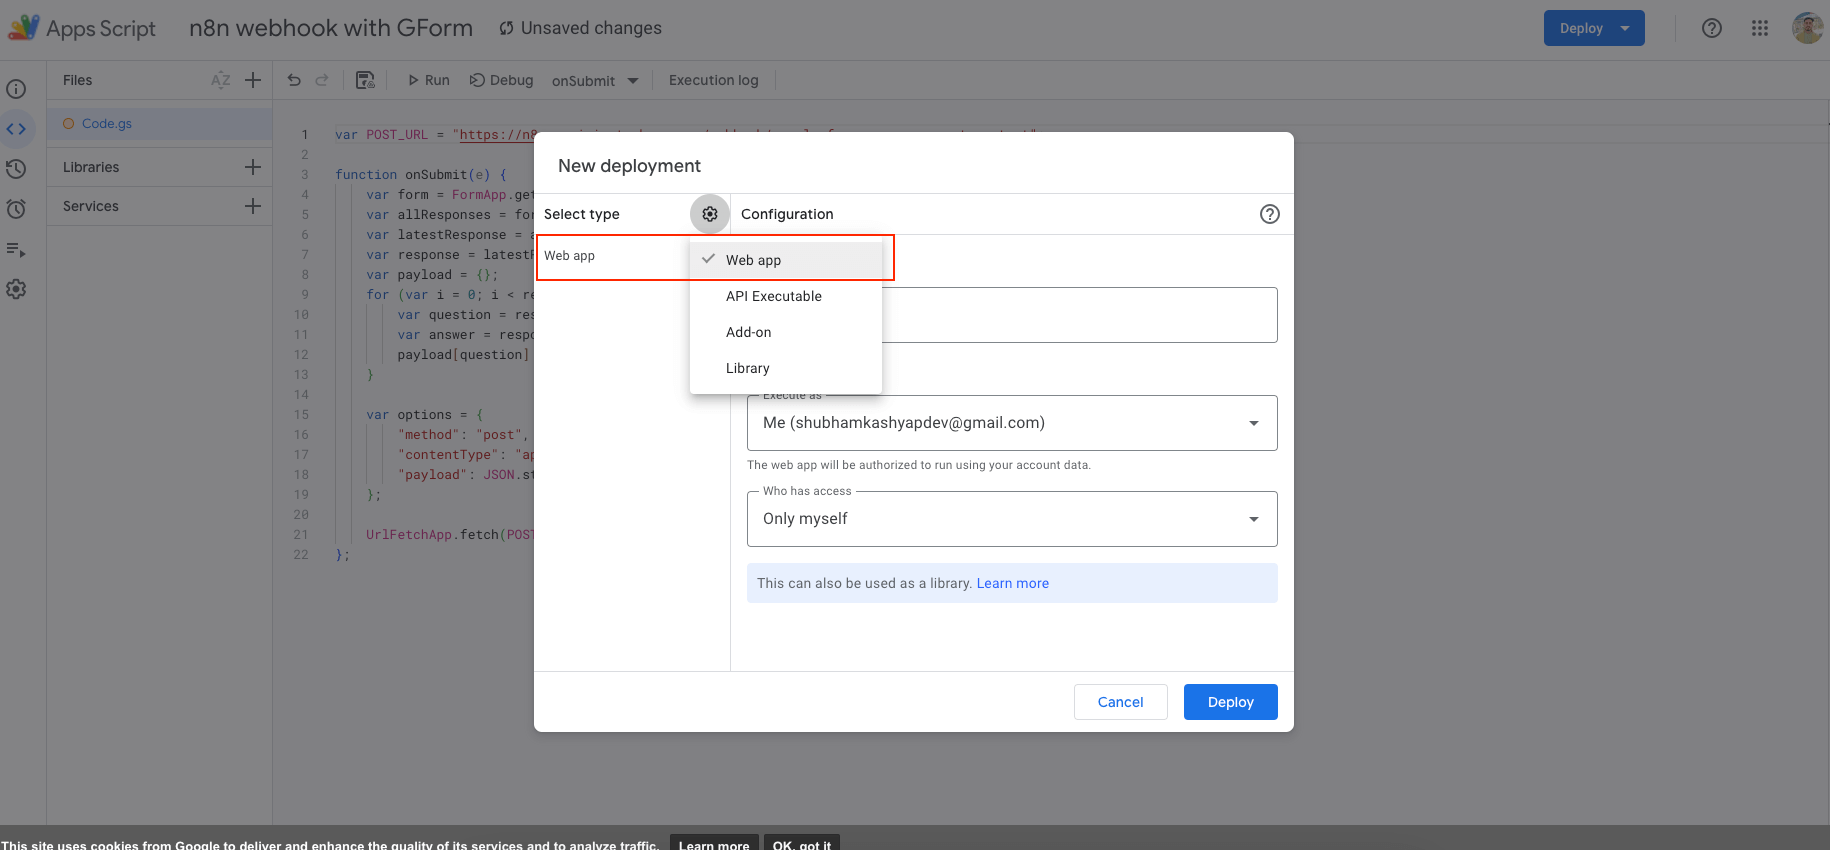Open the Triggers alarm clock icon

(16, 209)
